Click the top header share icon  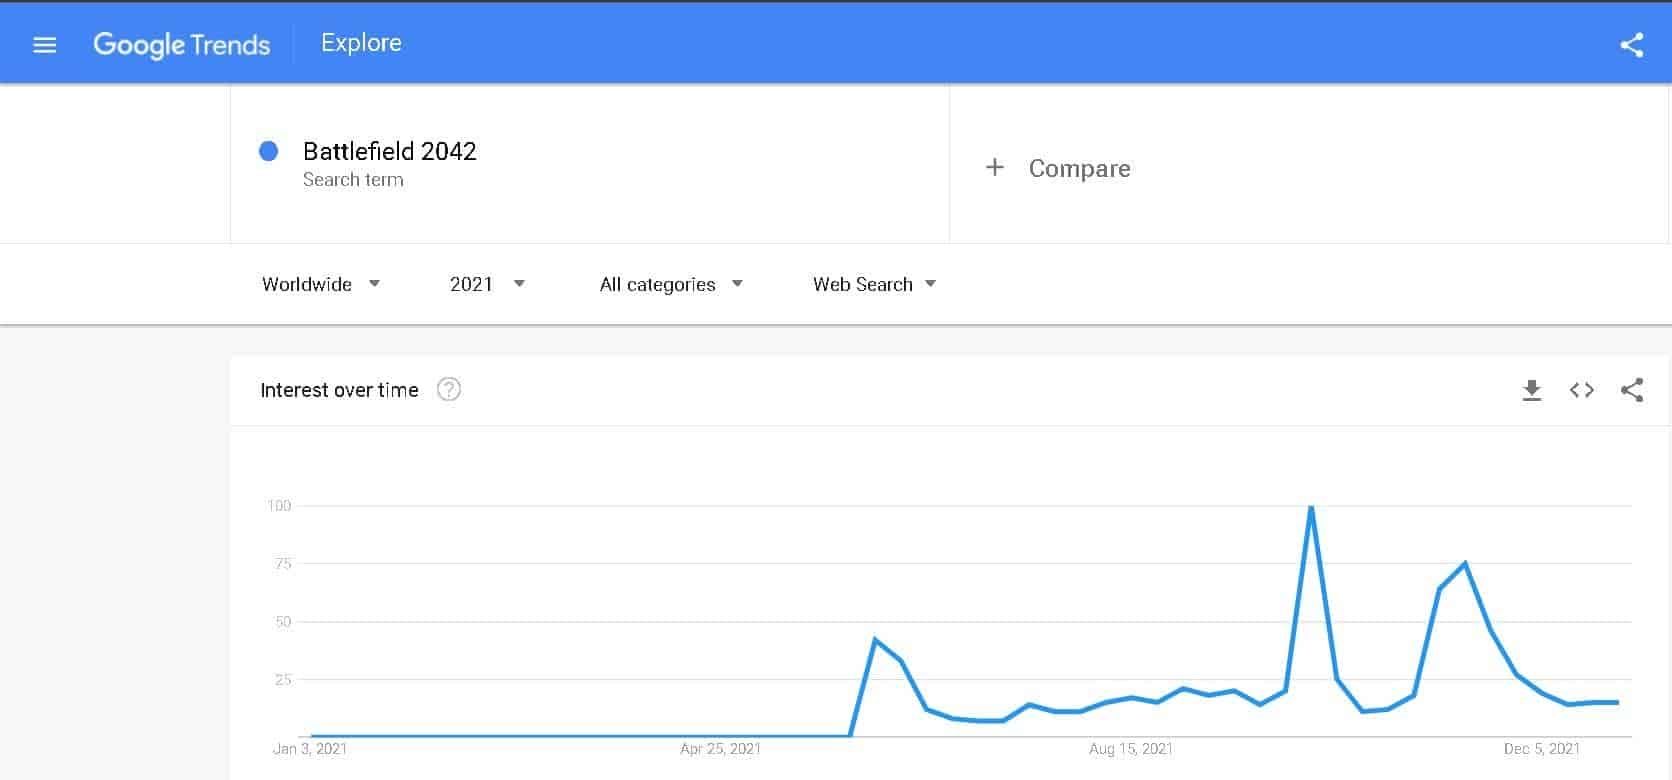point(1631,45)
